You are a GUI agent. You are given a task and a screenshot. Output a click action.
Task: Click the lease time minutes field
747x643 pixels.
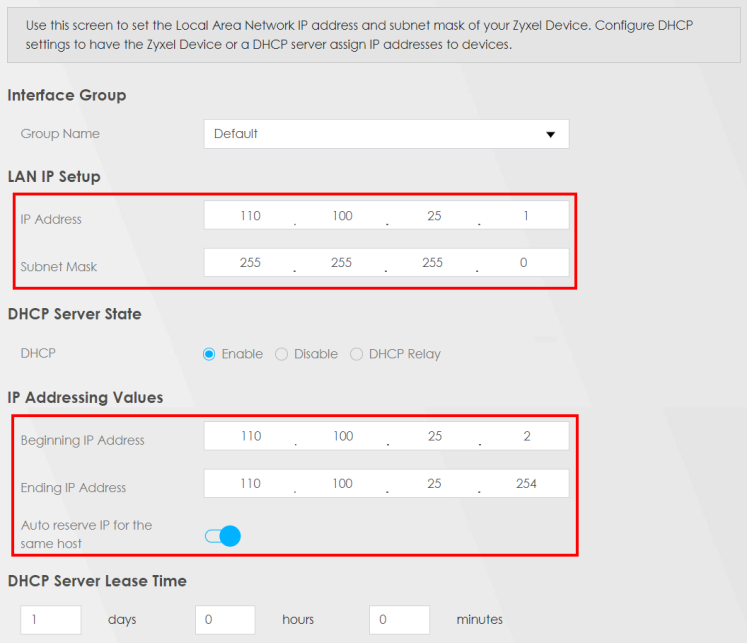[399, 620]
